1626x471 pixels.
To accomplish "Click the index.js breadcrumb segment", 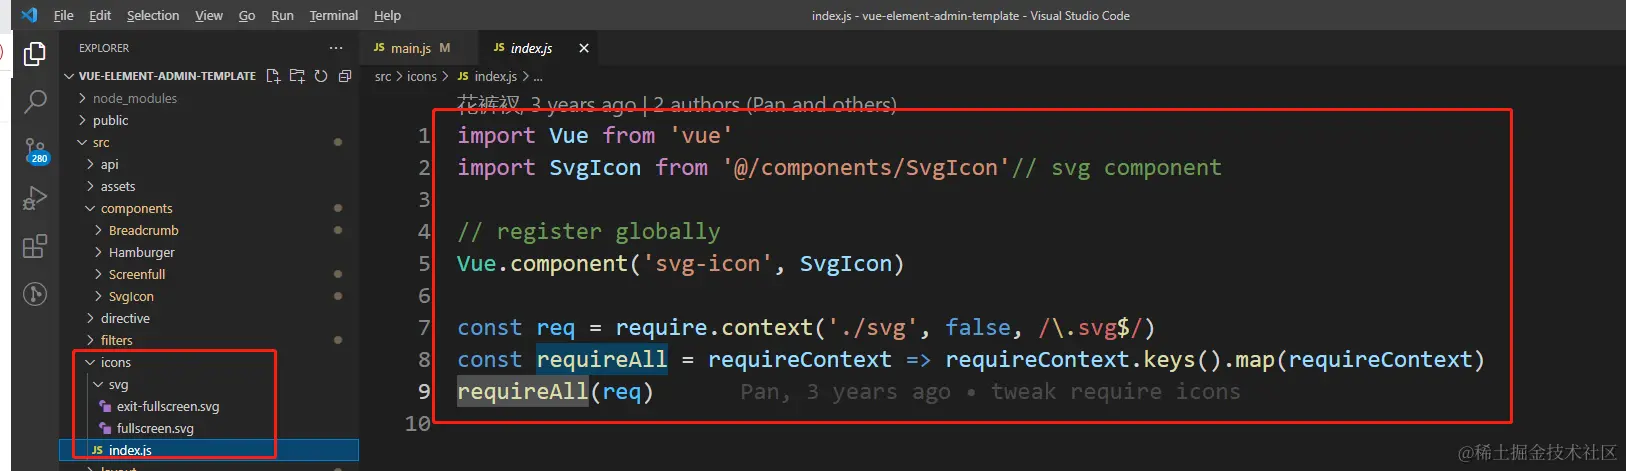I will click(487, 76).
